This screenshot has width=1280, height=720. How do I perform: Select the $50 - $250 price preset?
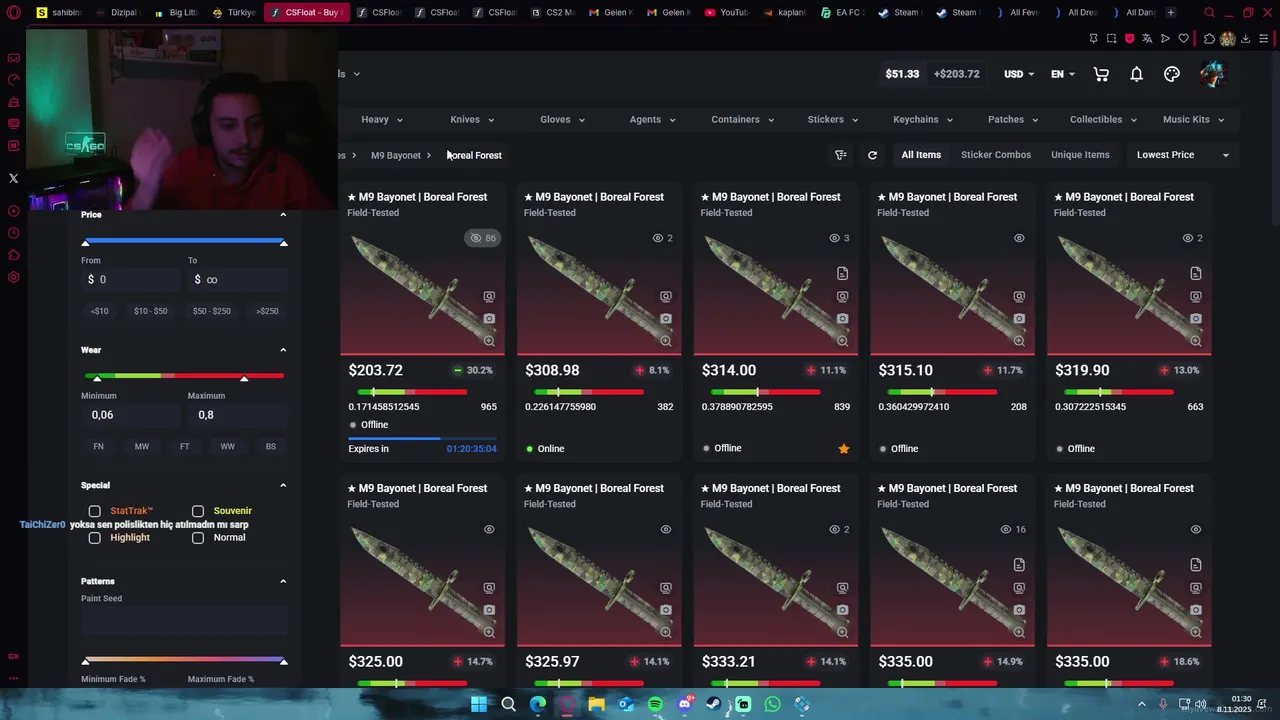point(212,311)
